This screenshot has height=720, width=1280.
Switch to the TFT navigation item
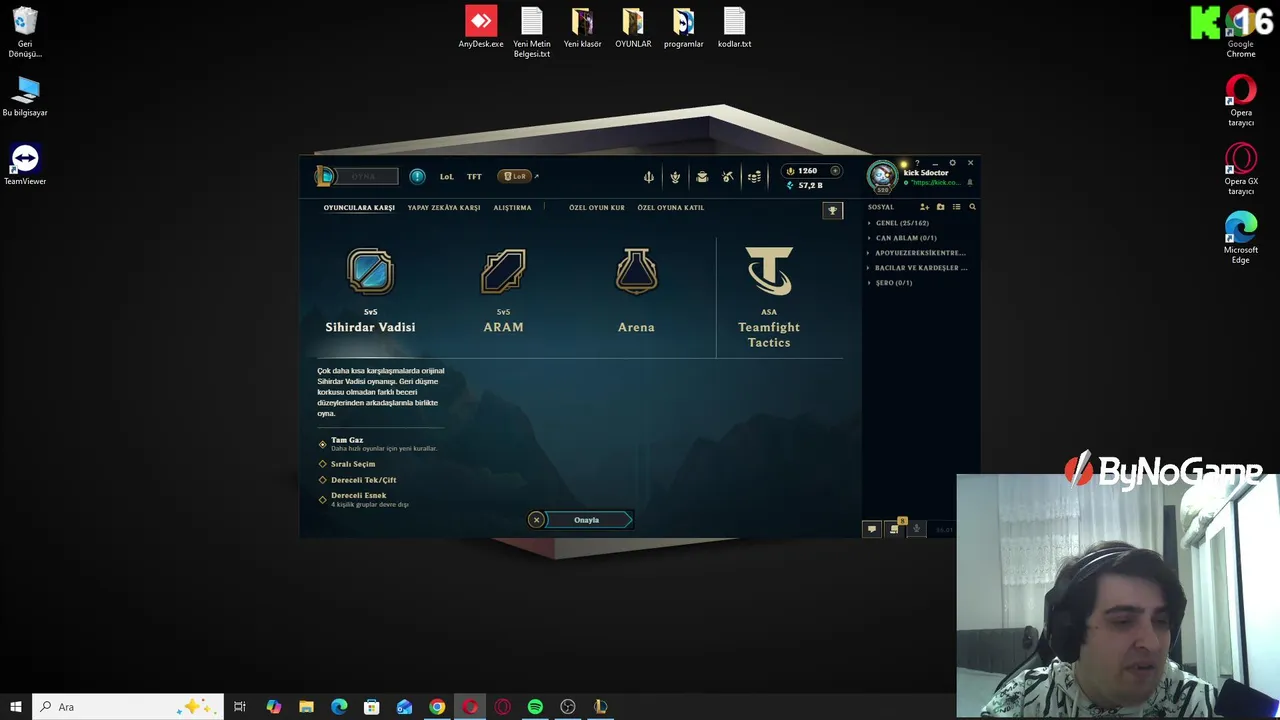pyautogui.click(x=474, y=177)
